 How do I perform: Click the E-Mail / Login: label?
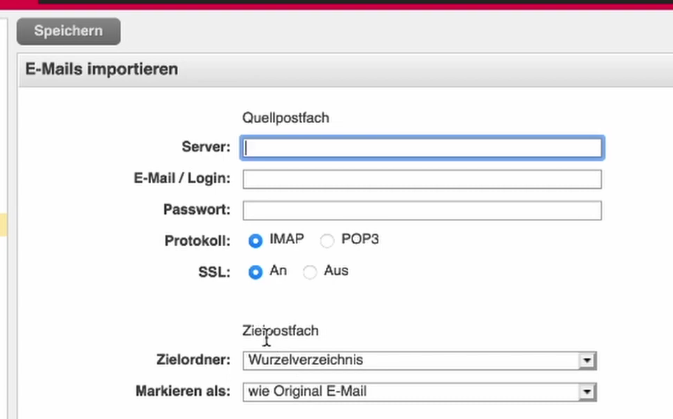tap(182, 178)
